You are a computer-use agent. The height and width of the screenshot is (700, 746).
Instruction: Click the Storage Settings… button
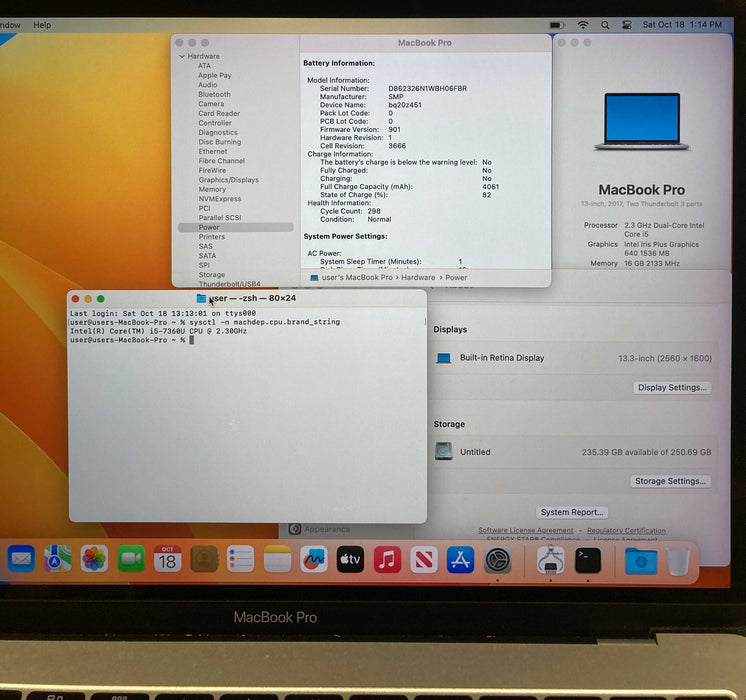[x=671, y=481]
